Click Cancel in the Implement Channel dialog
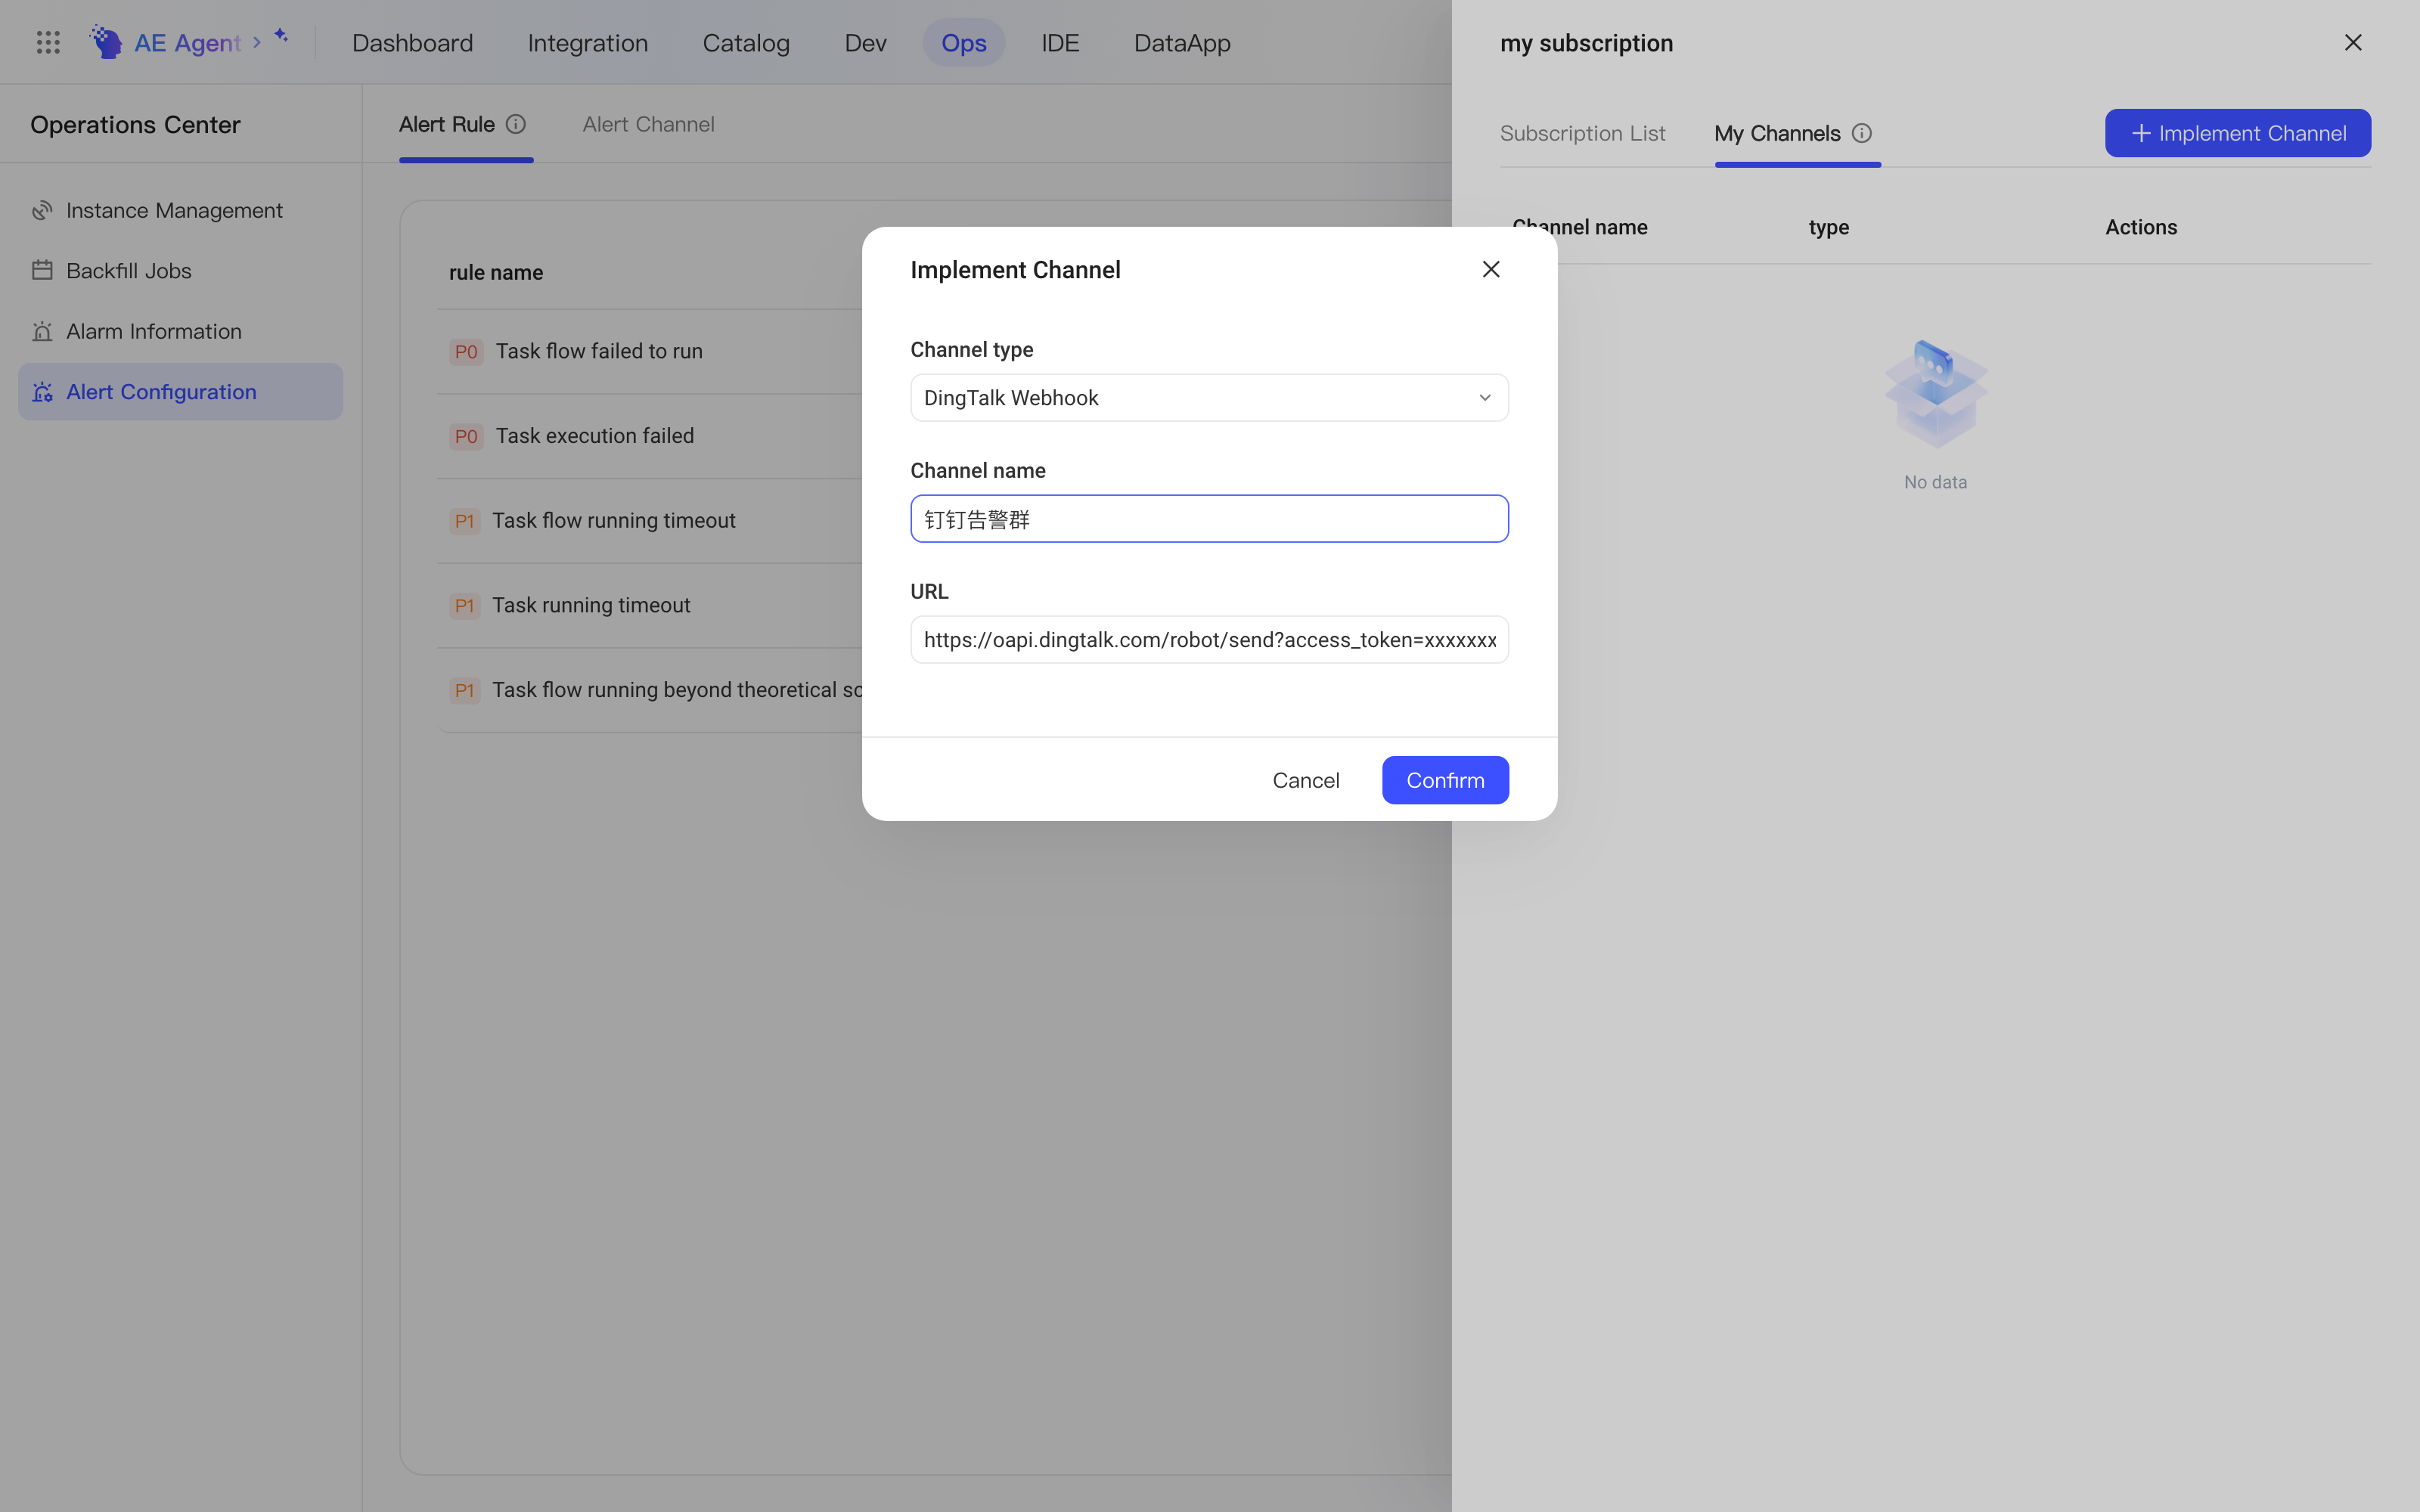 [1306, 780]
